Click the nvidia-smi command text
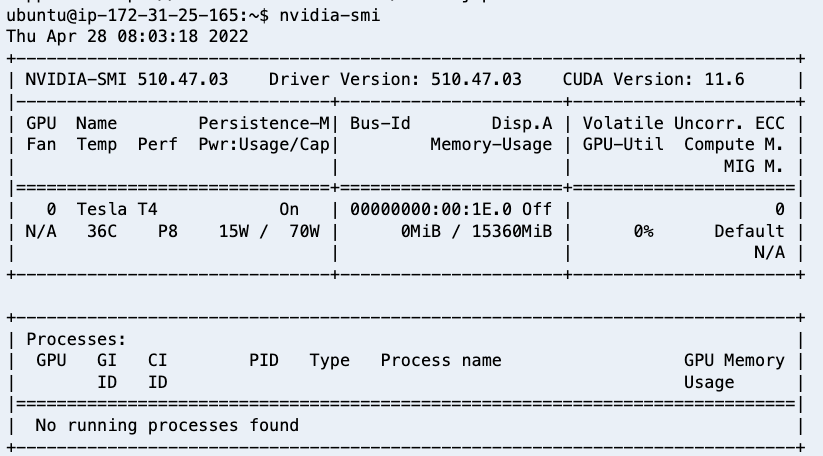This screenshot has height=456, width=823. [x=329, y=15]
